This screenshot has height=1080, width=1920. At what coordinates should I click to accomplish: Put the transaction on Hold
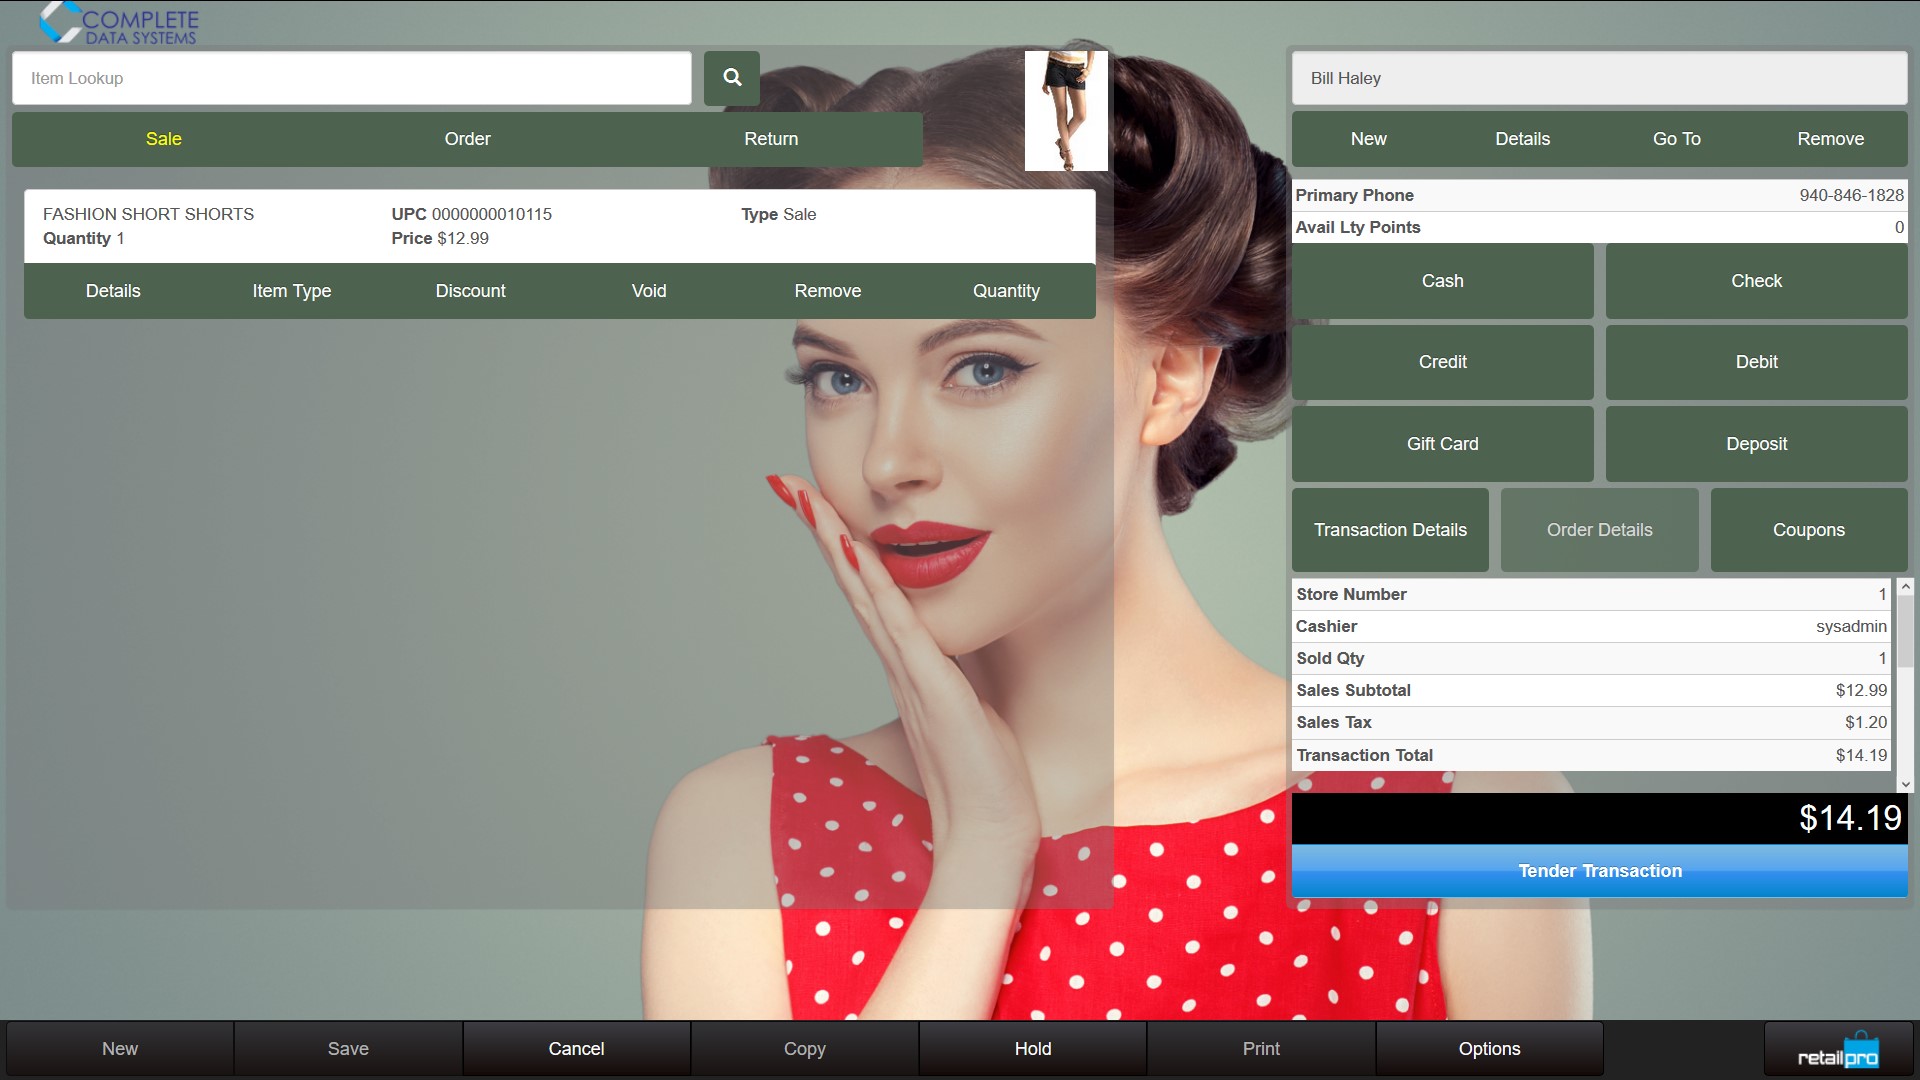1032,1049
